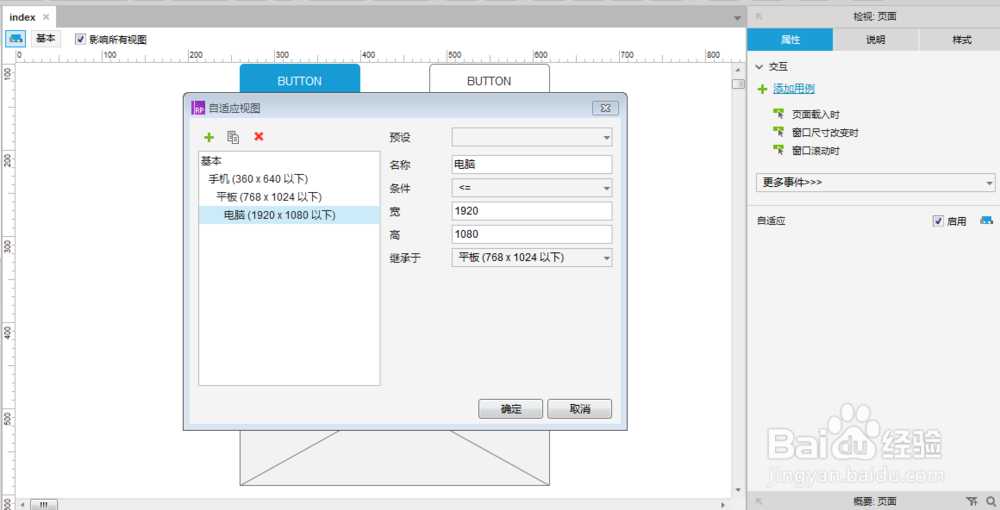Click the 基本 view button
1000x510 pixels.
(46, 39)
